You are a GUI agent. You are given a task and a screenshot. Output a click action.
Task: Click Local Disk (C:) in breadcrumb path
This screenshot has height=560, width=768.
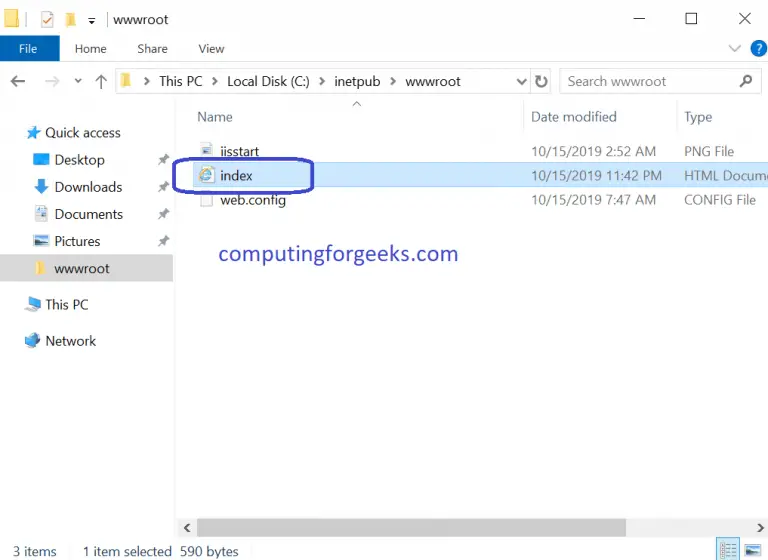click(268, 81)
